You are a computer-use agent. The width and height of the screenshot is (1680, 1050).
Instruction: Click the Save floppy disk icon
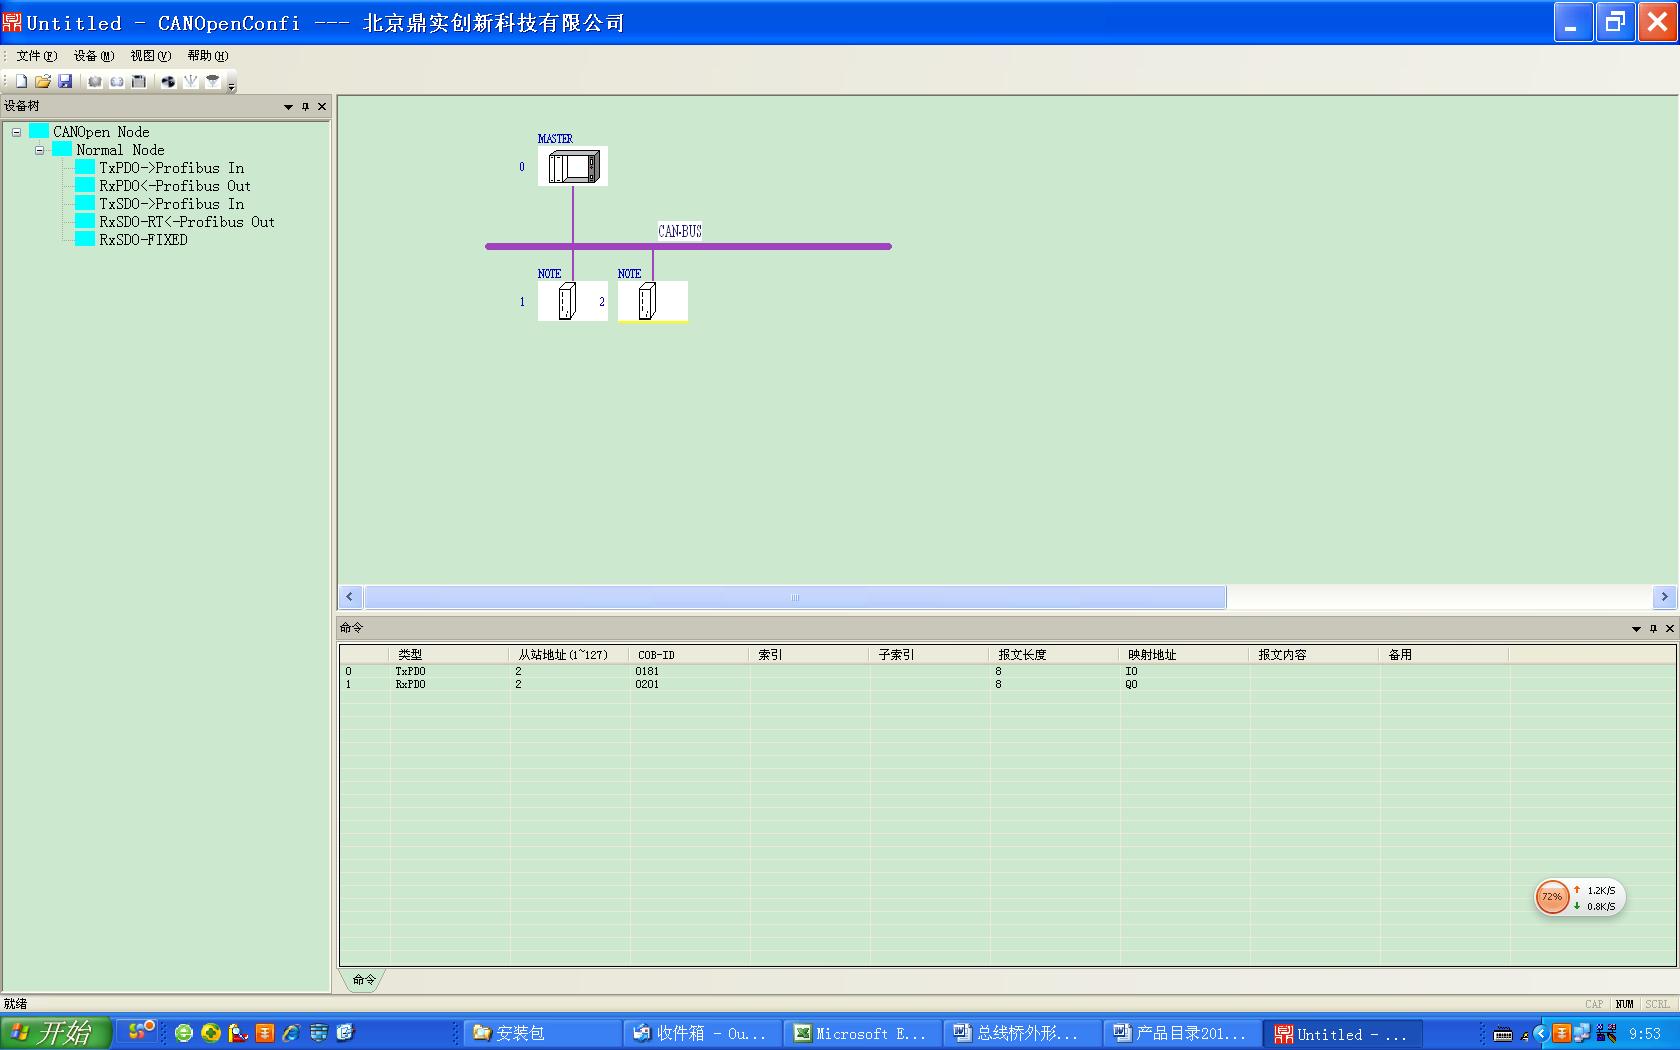(x=65, y=81)
